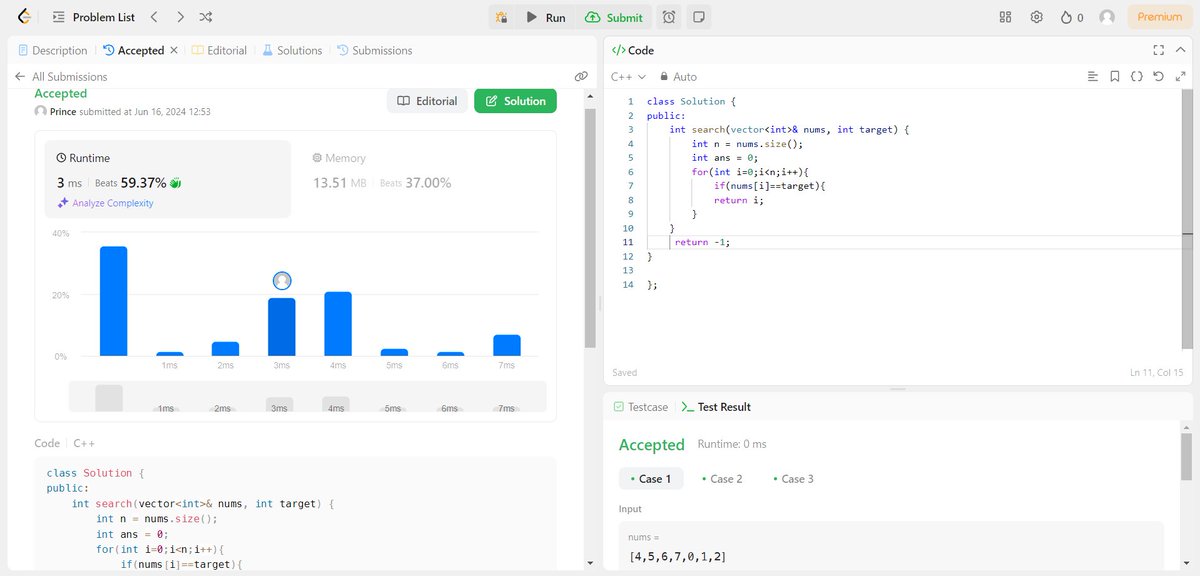Click the 4ms mini range bar below chart
The height and width of the screenshot is (576, 1200).
point(337,405)
